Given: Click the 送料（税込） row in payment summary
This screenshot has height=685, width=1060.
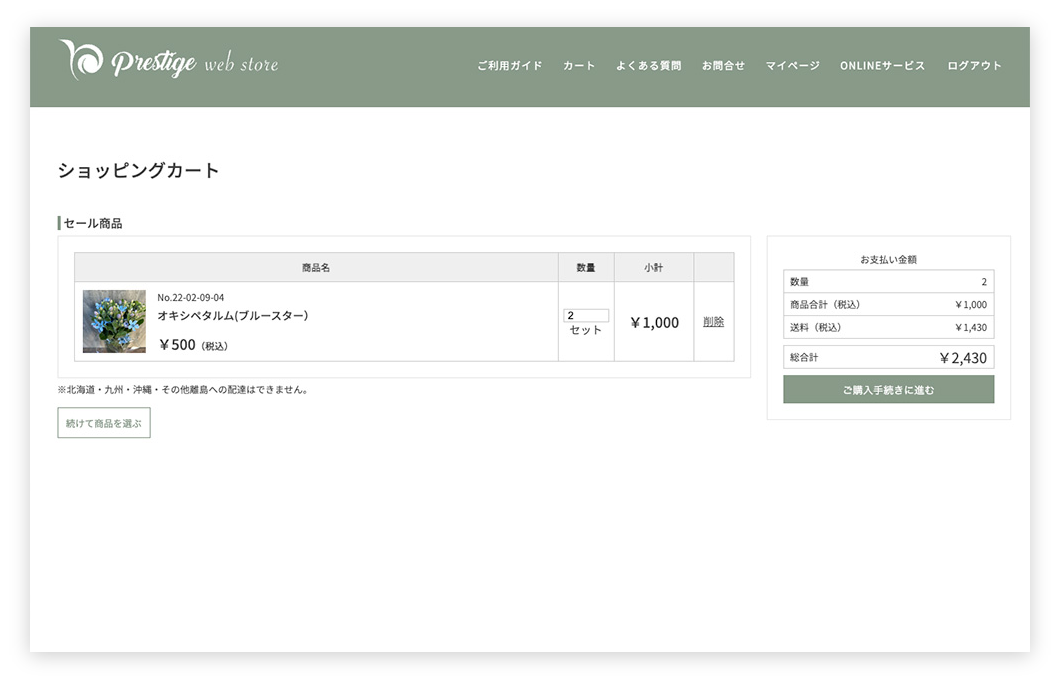Looking at the screenshot, I should [x=888, y=327].
